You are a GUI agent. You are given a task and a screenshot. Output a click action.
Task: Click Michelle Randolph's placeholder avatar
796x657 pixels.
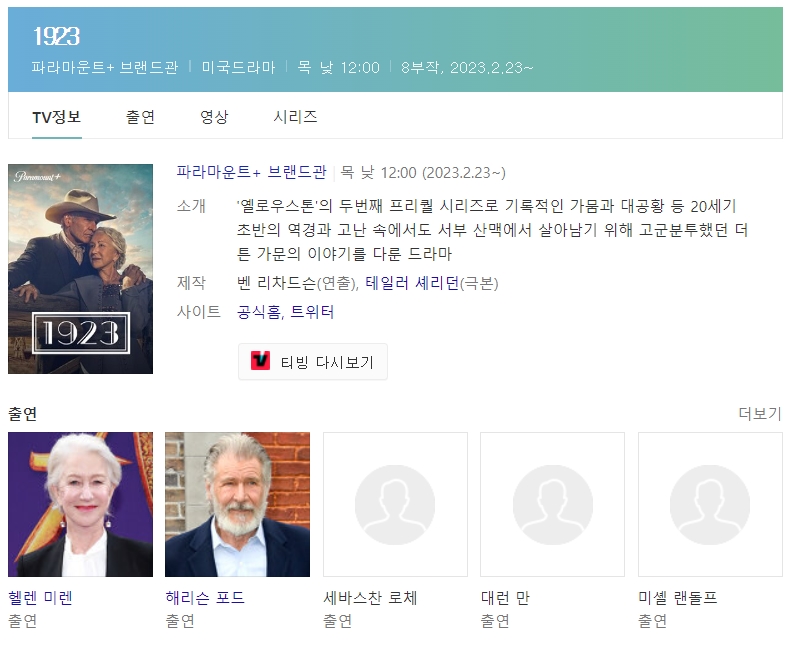[x=710, y=504]
